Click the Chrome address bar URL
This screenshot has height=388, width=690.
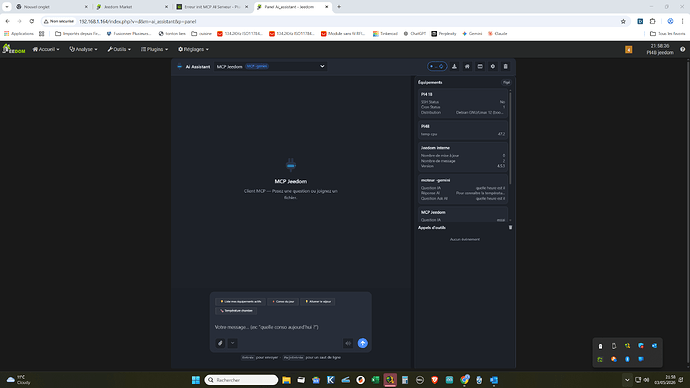click(x=138, y=21)
